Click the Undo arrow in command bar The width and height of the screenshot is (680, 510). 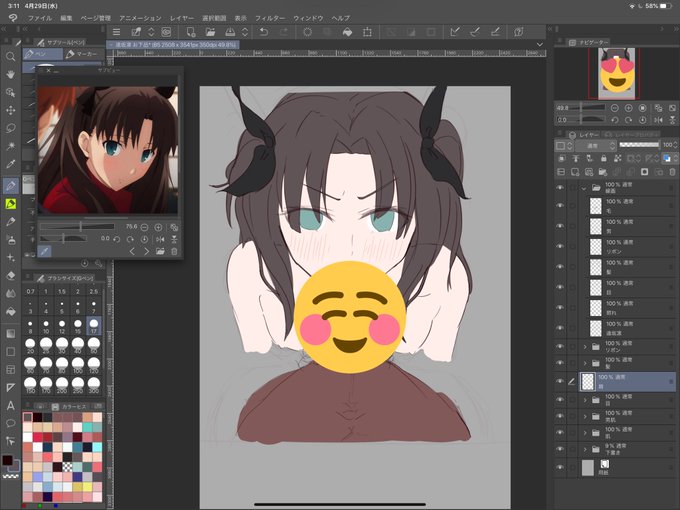(x=263, y=32)
